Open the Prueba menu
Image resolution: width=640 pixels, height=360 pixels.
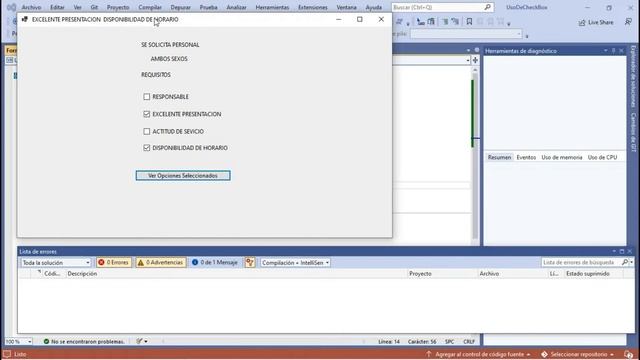coord(208,7)
